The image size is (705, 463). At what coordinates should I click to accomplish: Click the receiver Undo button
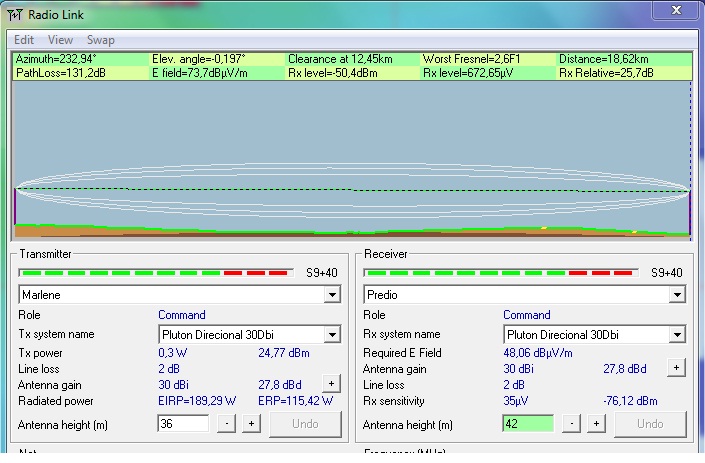650,424
